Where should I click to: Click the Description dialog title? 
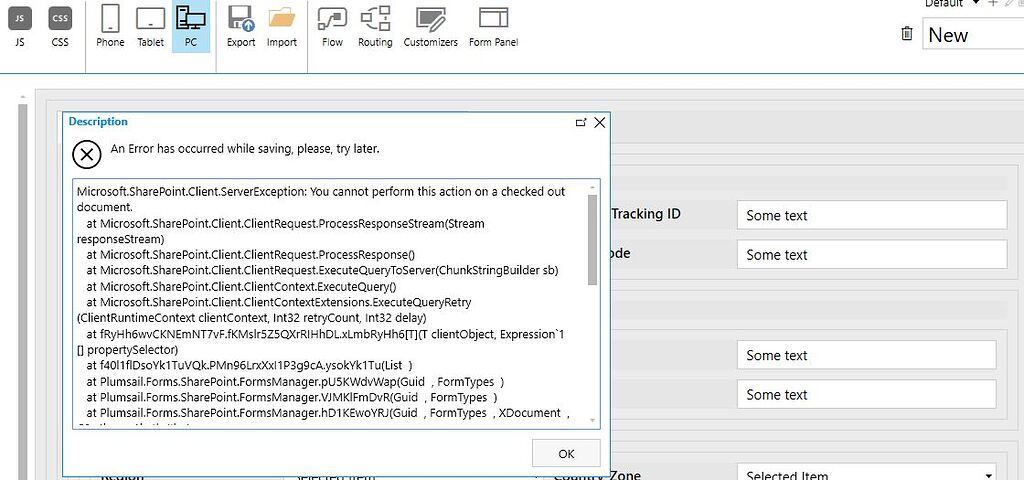[98, 121]
